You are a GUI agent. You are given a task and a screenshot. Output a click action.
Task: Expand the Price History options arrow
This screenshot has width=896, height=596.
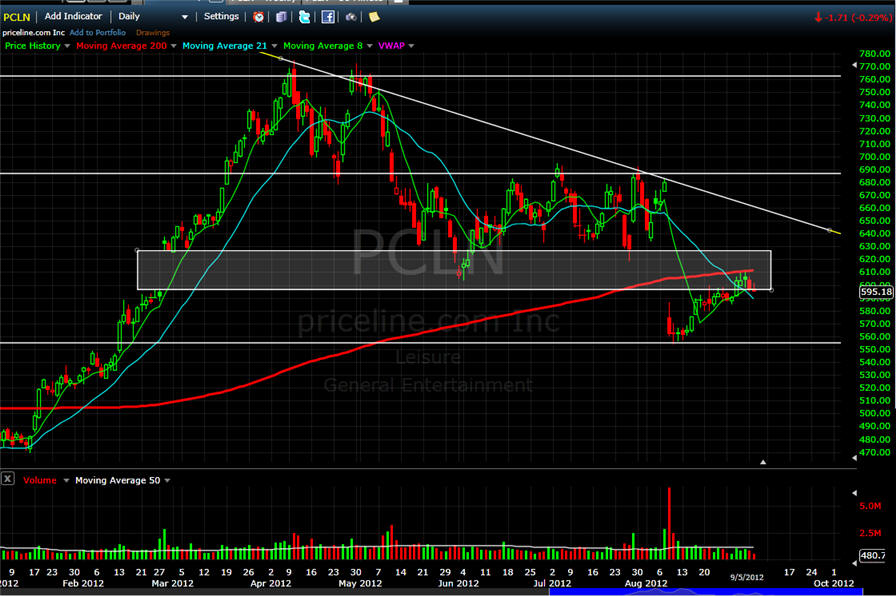tap(67, 46)
